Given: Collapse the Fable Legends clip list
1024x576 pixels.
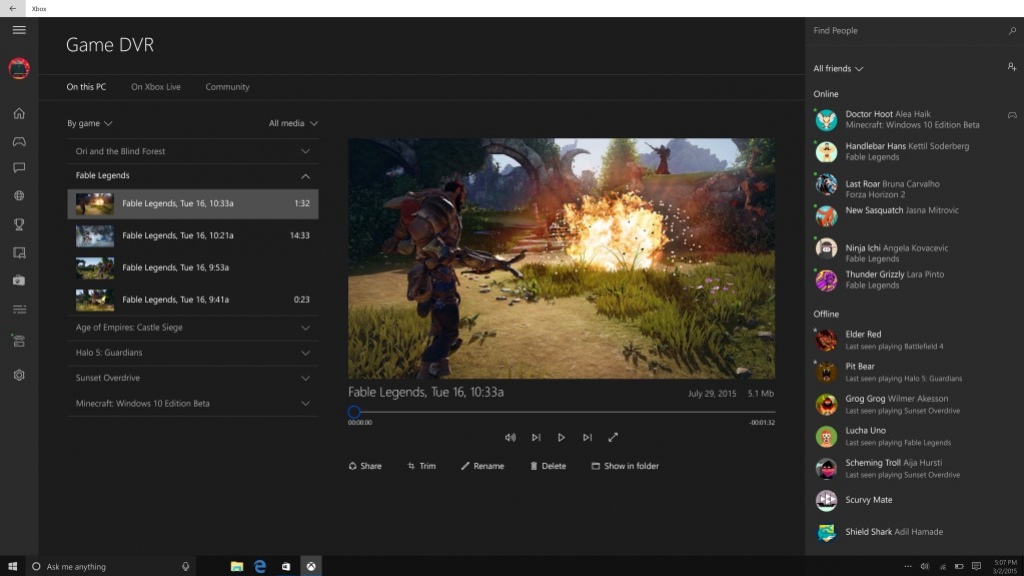Looking at the screenshot, I should (x=306, y=175).
